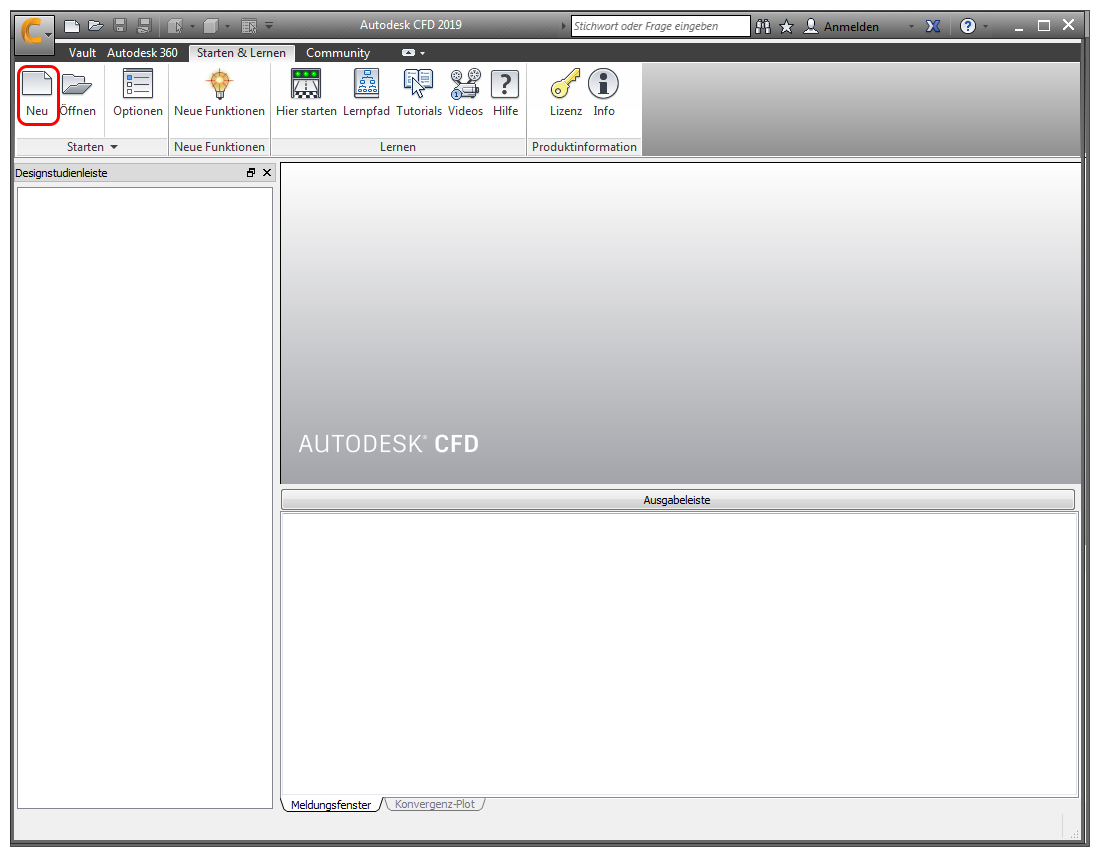Open dropdown arrow next to cube selection-mode icon
1100x857 pixels.
(192, 27)
